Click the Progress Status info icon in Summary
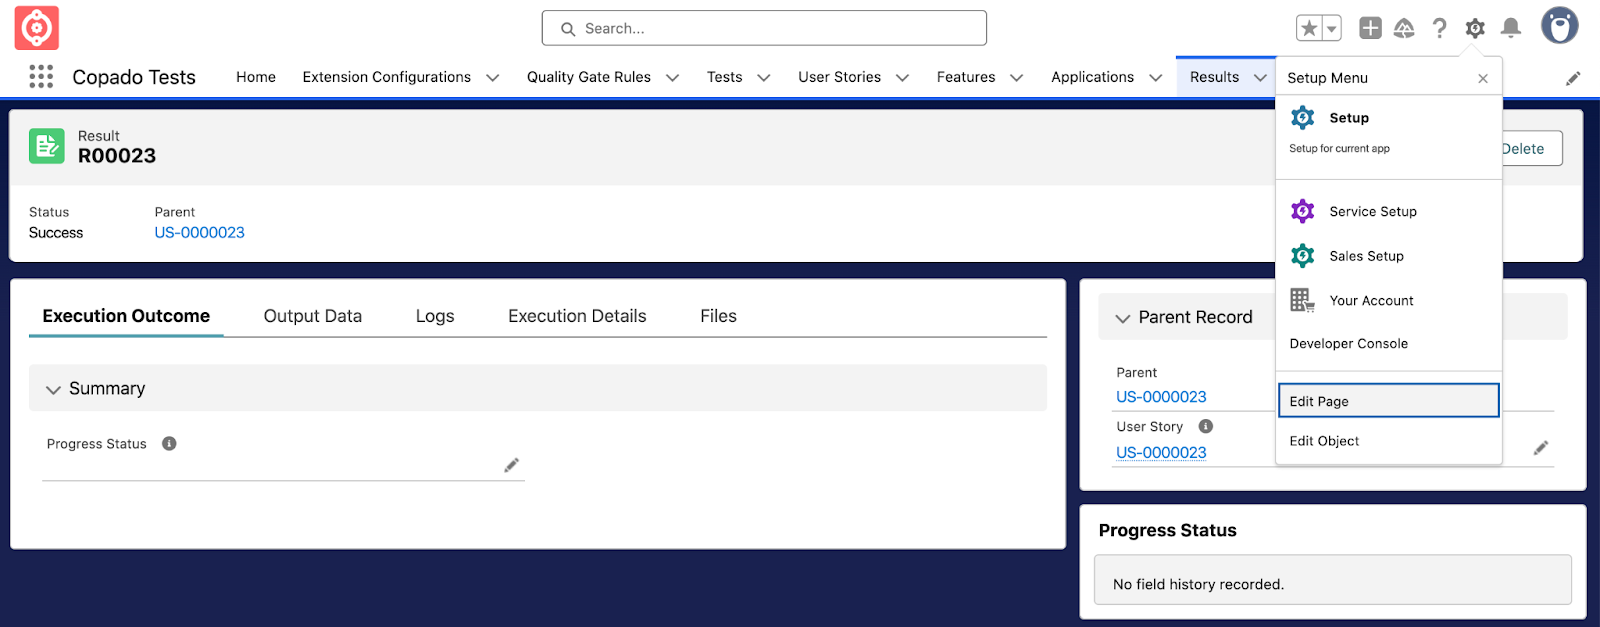The height and width of the screenshot is (627, 1600). pyautogui.click(x=169, y=444)
